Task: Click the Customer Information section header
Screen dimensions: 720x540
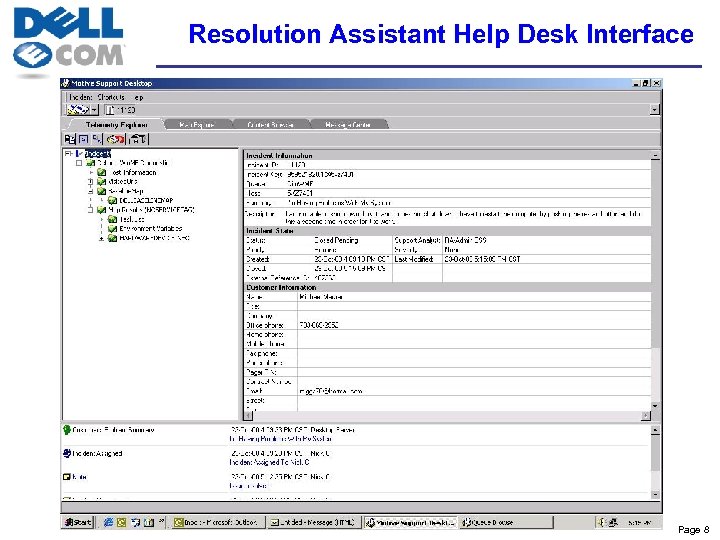Action: point(447,287)
